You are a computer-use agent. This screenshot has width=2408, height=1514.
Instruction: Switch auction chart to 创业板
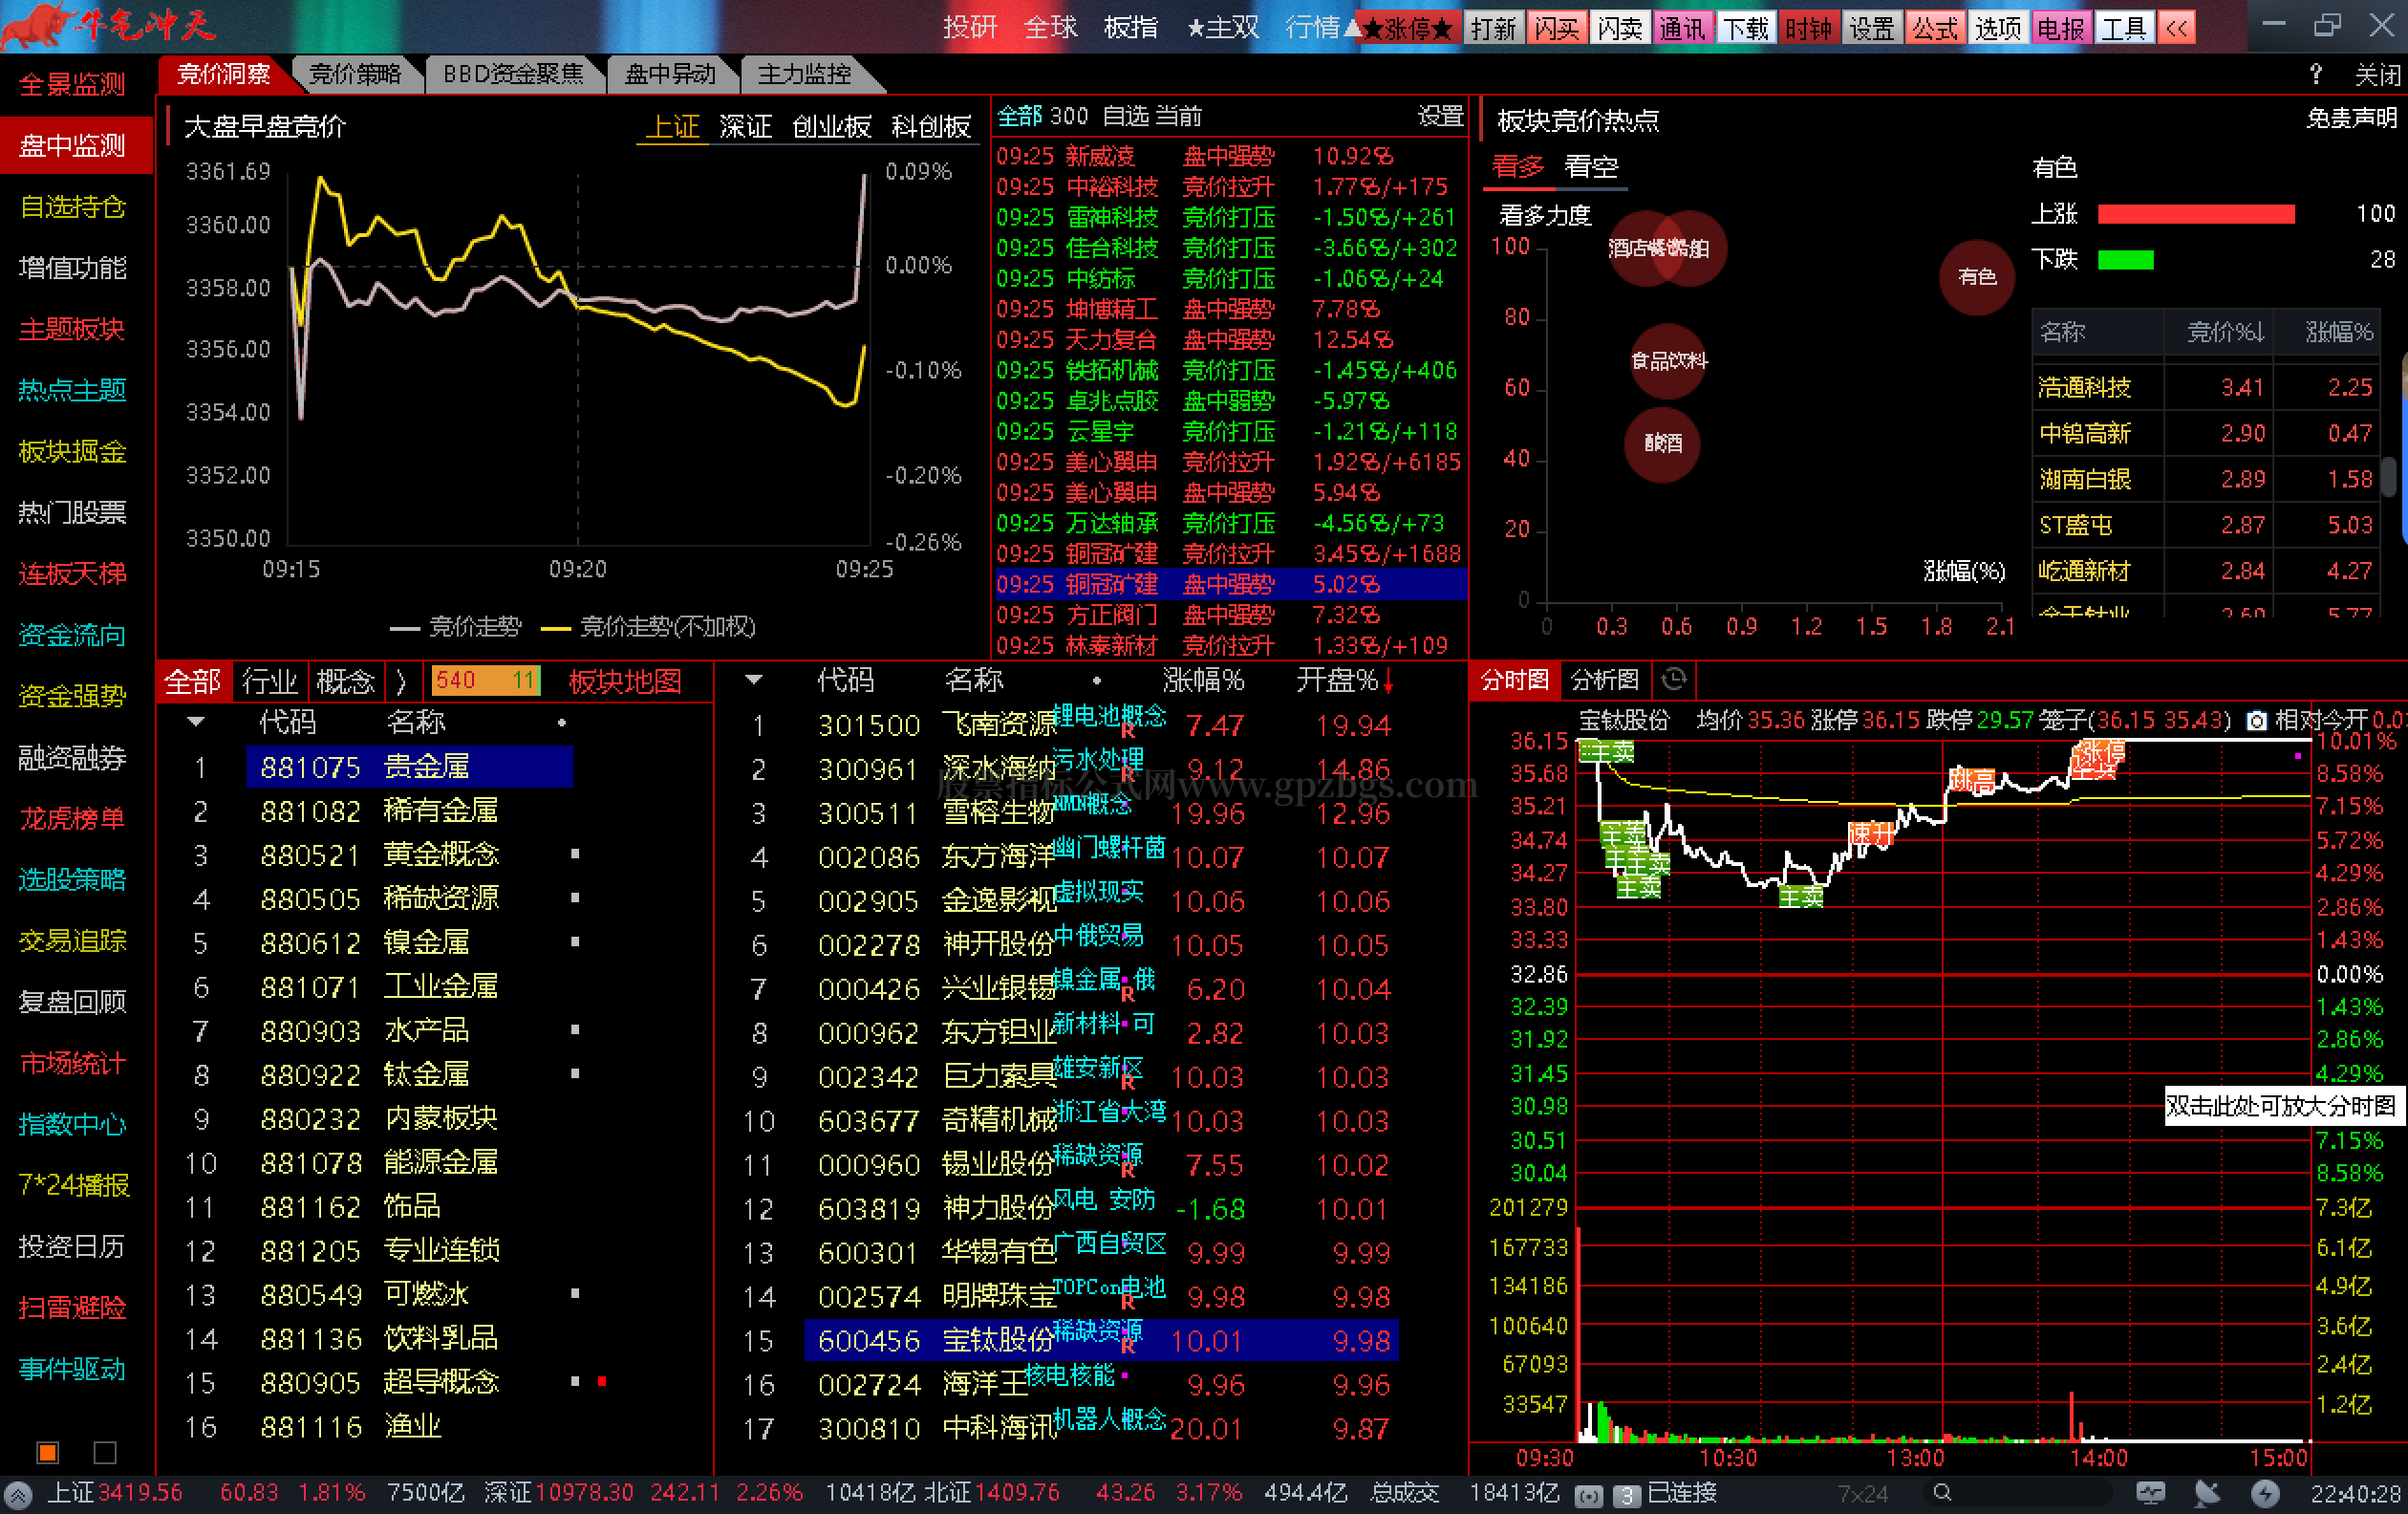coord(831,127)
